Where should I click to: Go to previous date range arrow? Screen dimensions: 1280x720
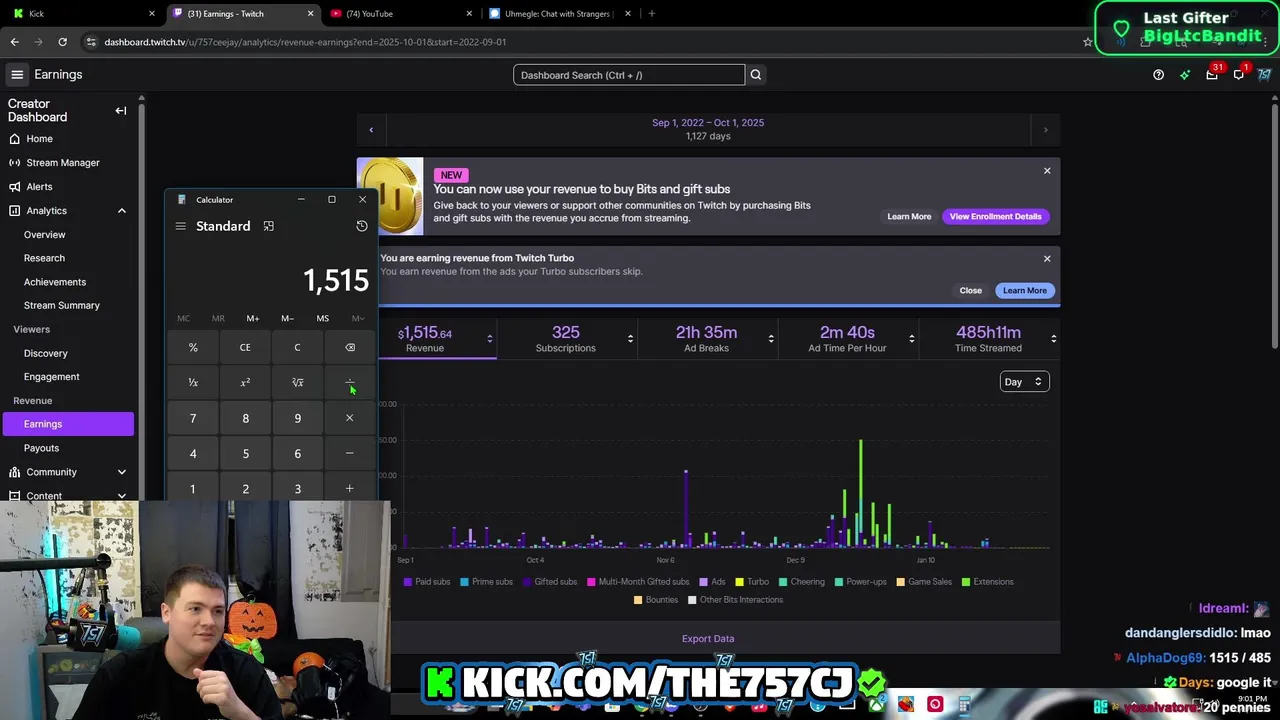coord(371,129)
